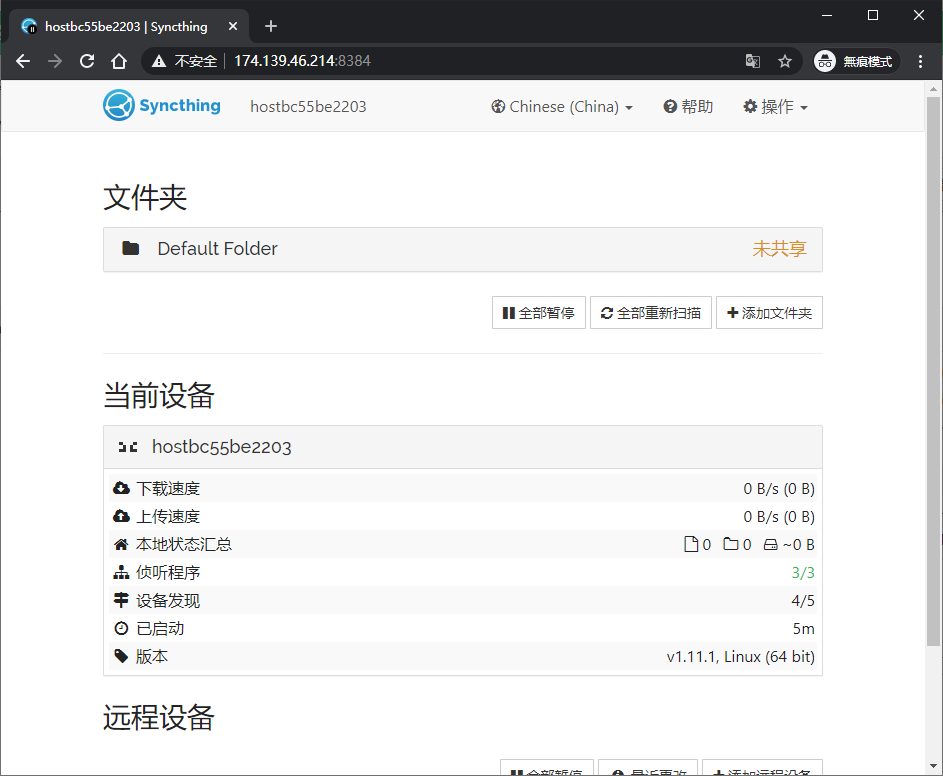The height and width of the screenshot is (776, 943).
Task: Click the 未共享 status text
Action: 779,248
